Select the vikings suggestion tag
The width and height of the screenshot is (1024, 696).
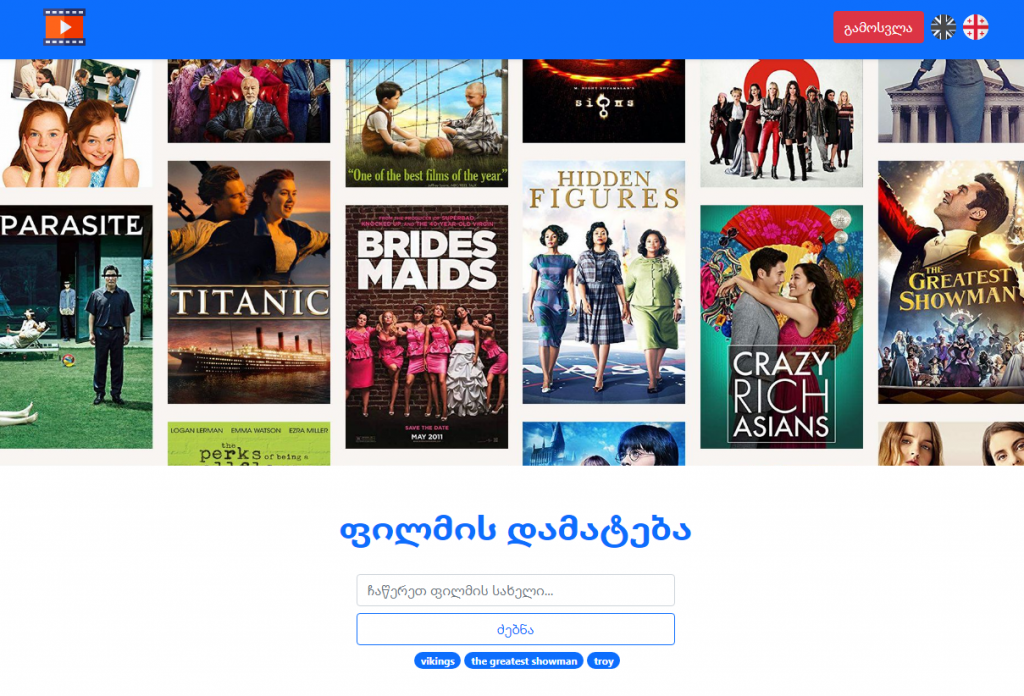tap(438, 661)
